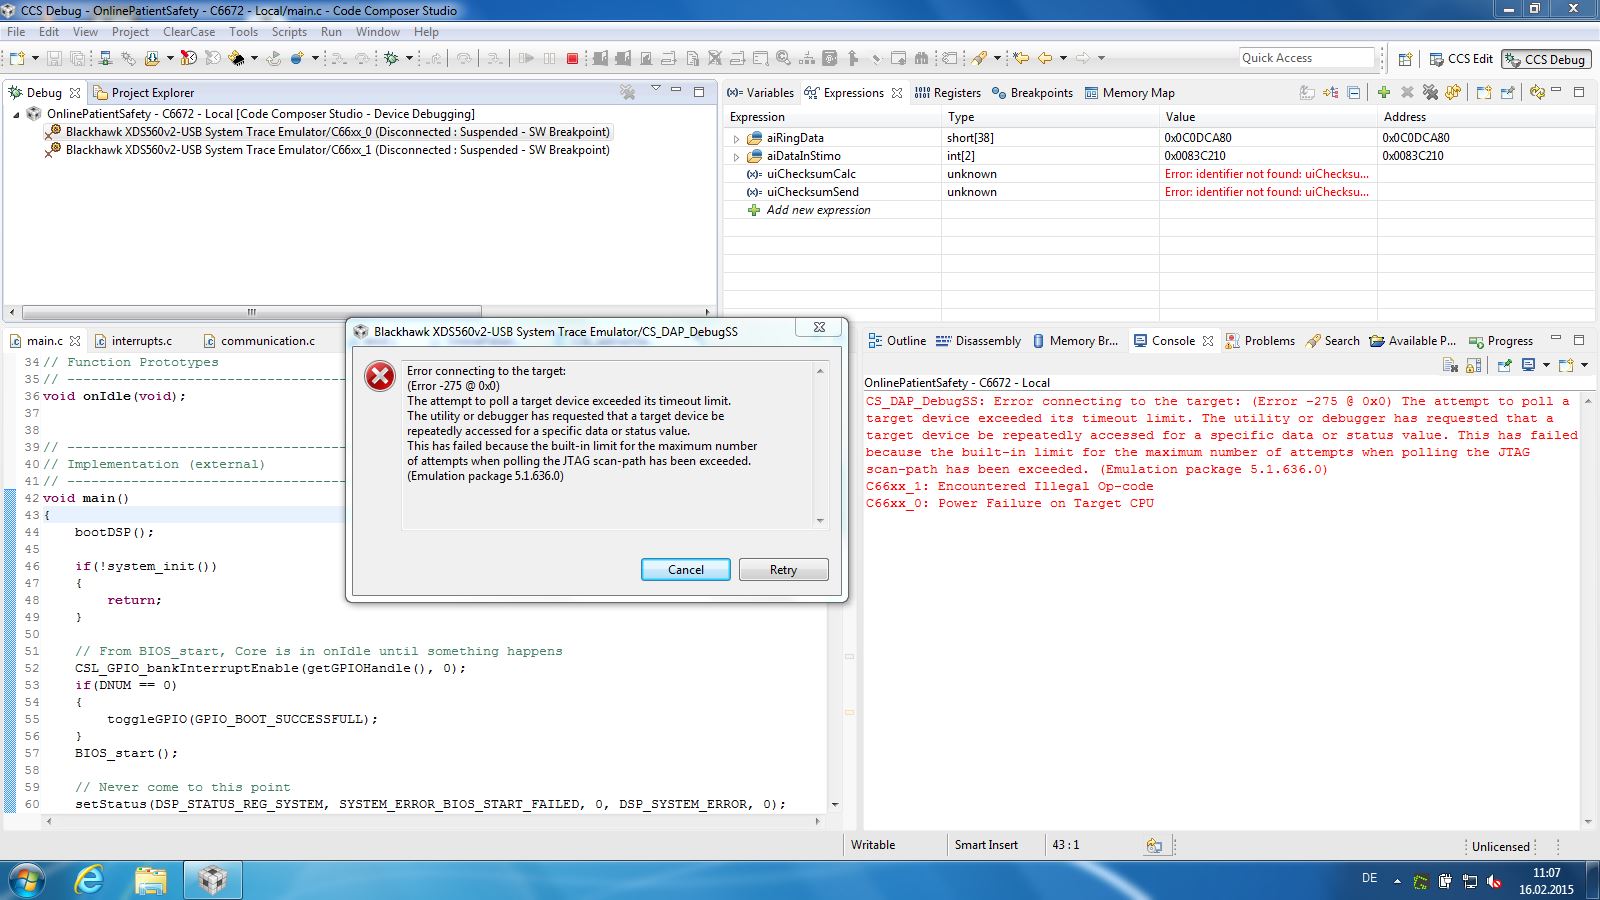Image resolution: width=1600 pixels, height=900 pixels.
Task: Switch to Project Explorer tab
Action: [x=143, y=93]
